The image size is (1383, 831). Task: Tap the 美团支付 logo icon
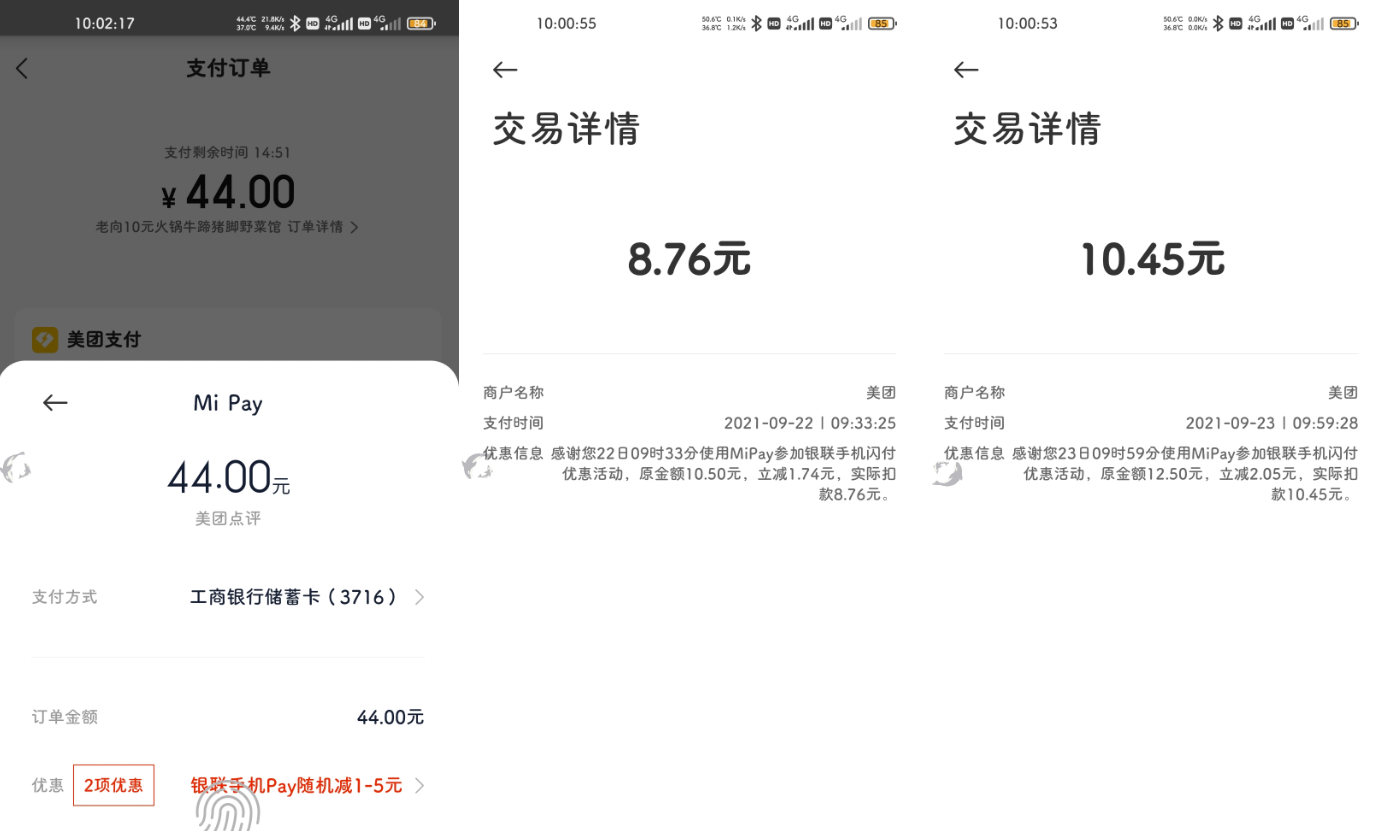pos(45,340)
